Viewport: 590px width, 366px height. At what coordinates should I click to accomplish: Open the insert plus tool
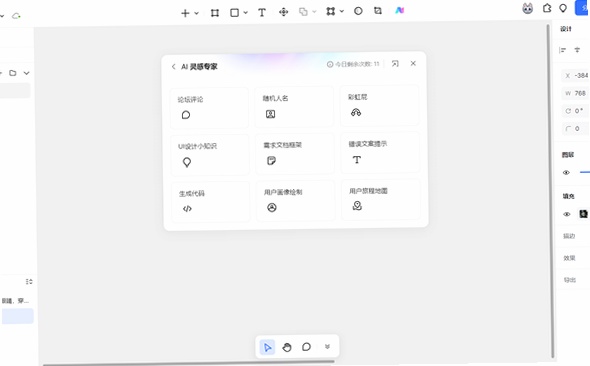click(185, 13)
